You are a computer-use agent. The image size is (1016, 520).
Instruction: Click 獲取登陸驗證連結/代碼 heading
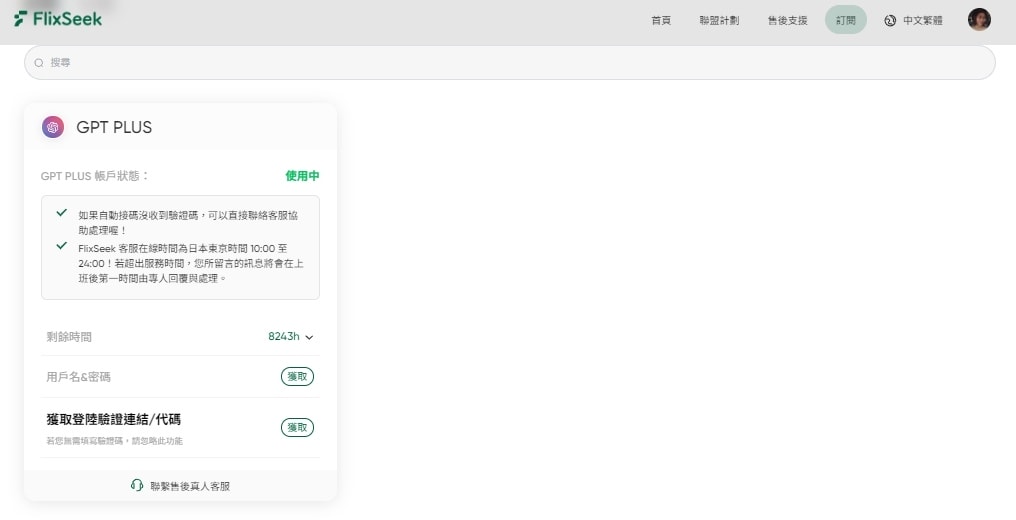(113, 419)
